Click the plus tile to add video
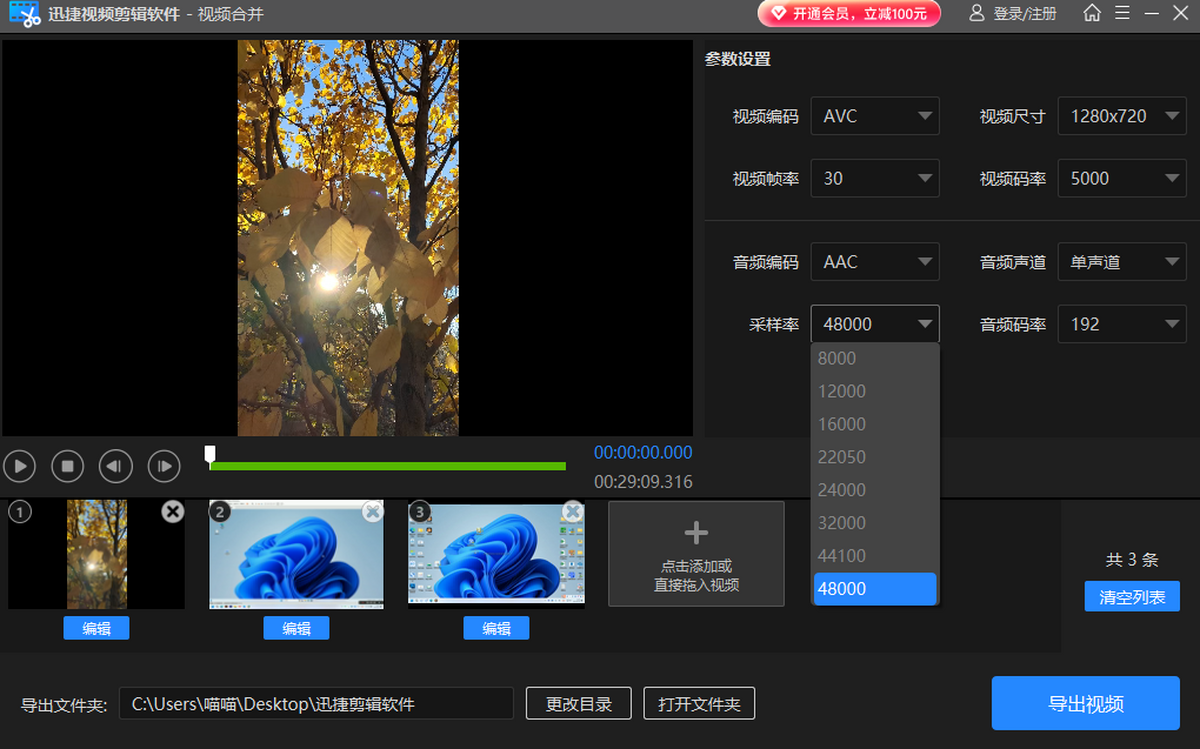 [x=696, y=554]
